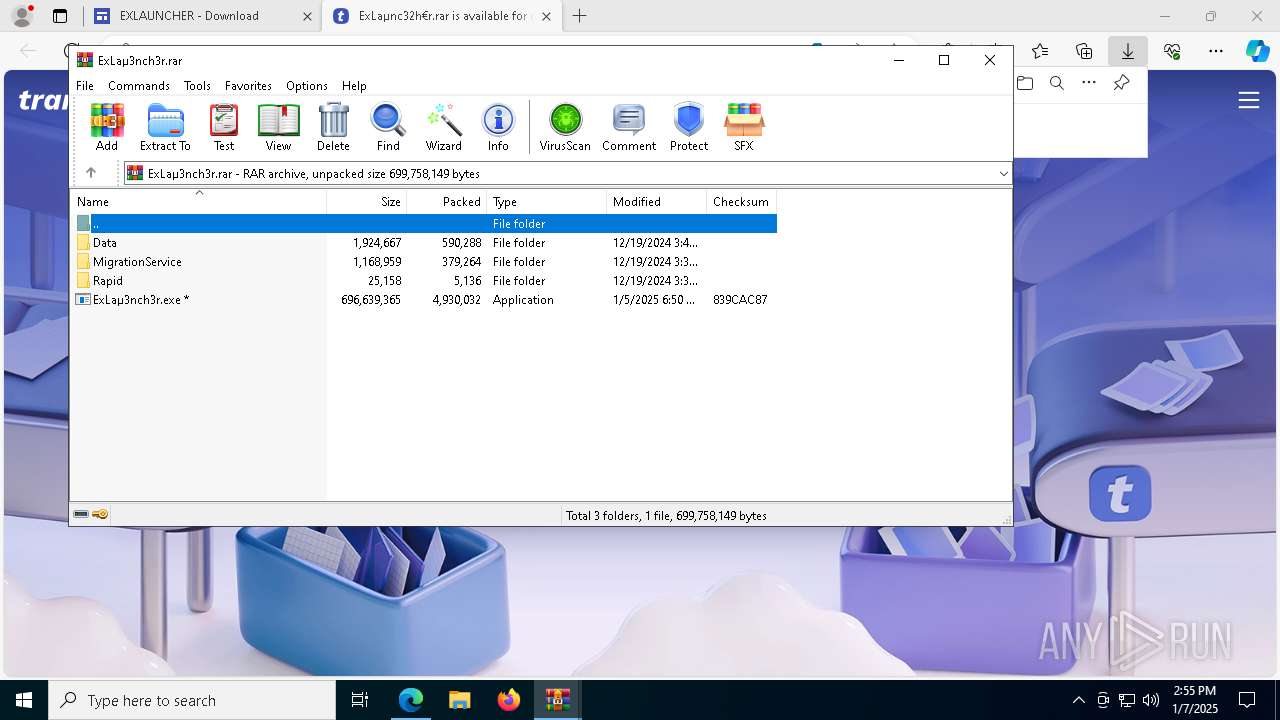Image resolution: width=1280 pixels, height=720 pixels.
Task: Run VirusScan from the toolbar
Action: pyautogui.click(x=565, y=127)
